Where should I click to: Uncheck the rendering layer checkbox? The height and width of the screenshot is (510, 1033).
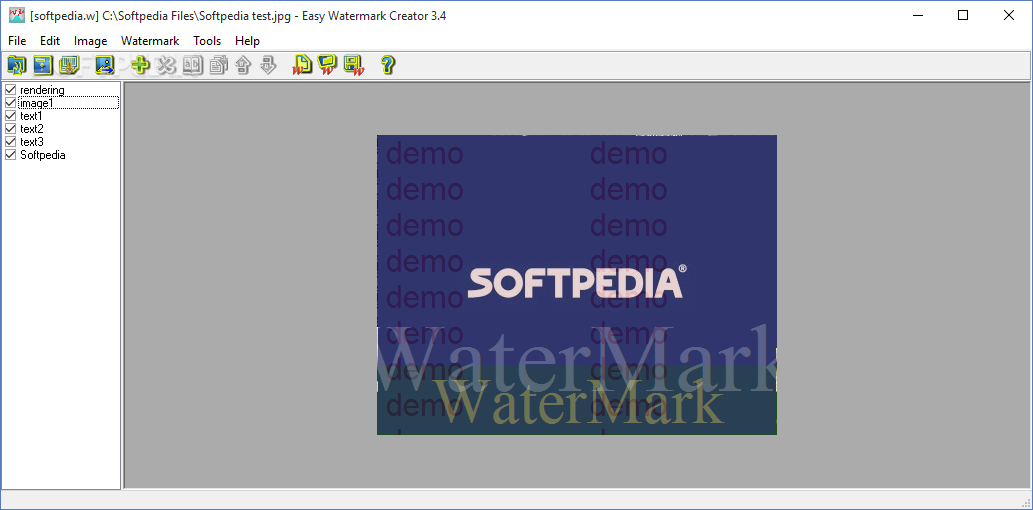click(11, 90)
